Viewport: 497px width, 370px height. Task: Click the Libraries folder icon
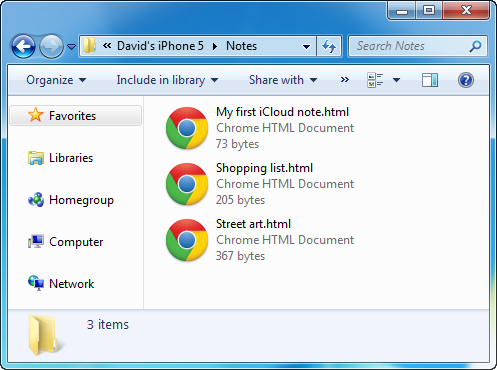coord(36,158)
